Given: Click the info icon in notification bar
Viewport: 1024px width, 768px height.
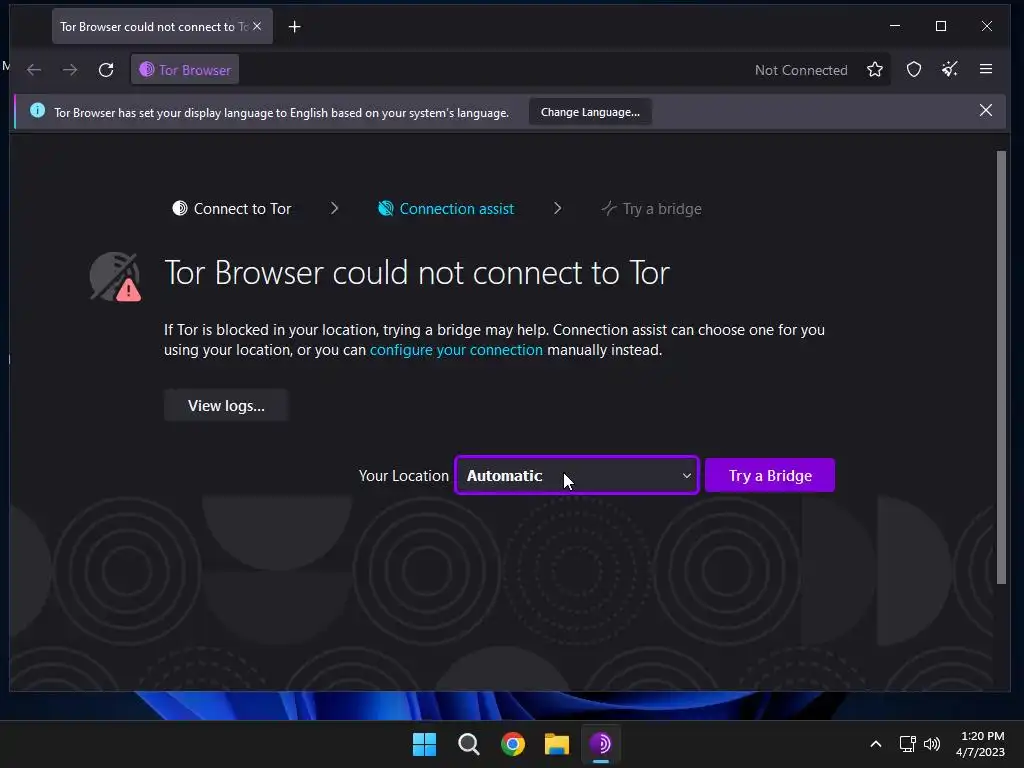Looking at the screenshot, I should point(38,111).
